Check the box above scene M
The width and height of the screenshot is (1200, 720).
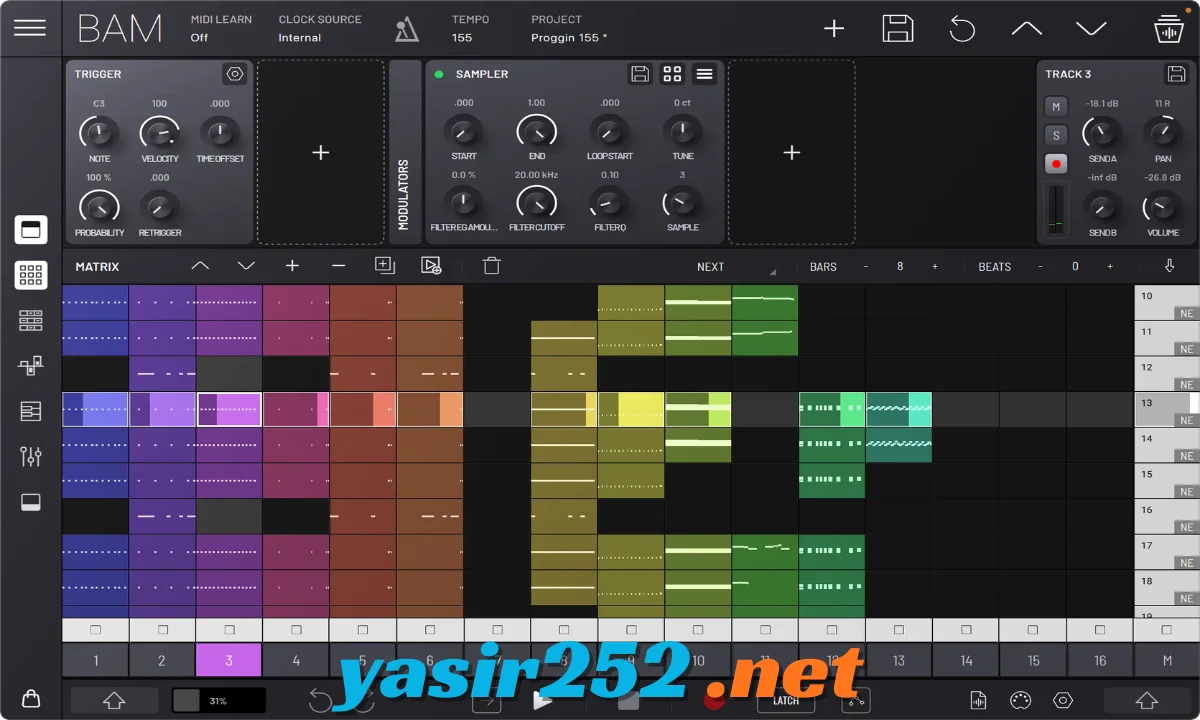coord(1167,630)
